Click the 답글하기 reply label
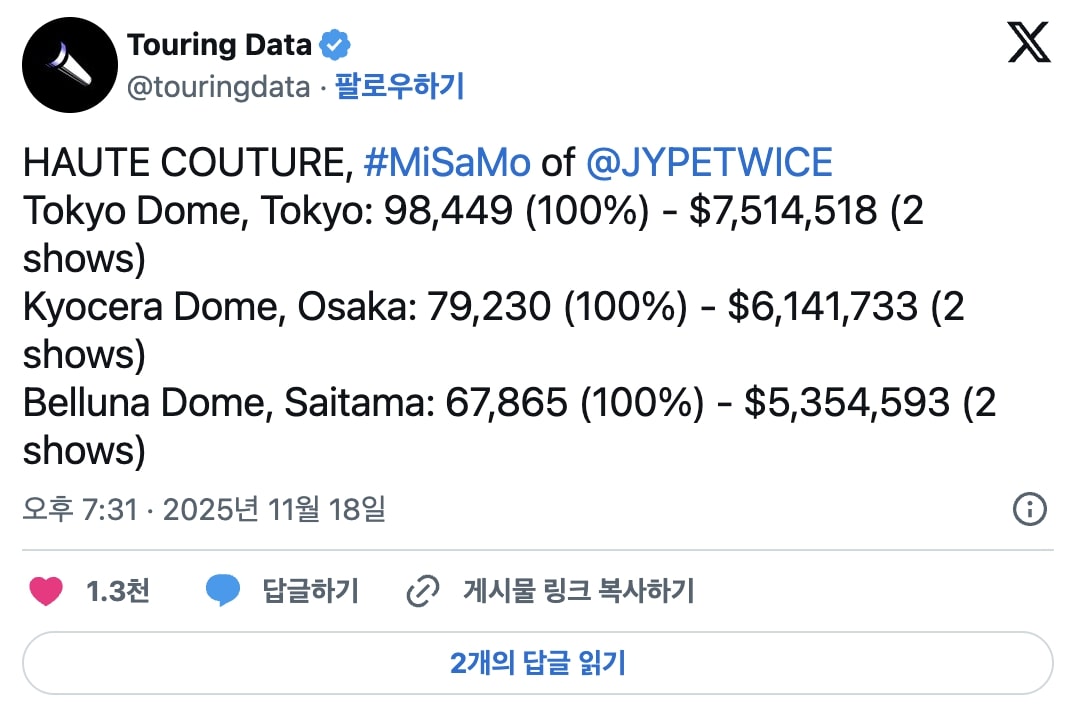Viewport: 1078px width, 710px height. click(x=310, y=592)
